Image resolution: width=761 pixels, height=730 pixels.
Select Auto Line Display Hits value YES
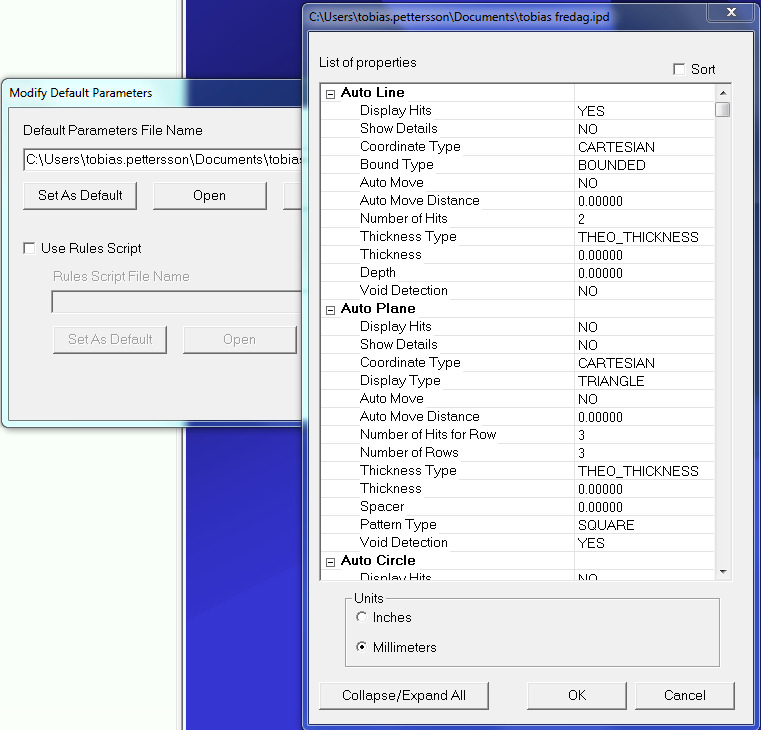click(x=645, y=111)
